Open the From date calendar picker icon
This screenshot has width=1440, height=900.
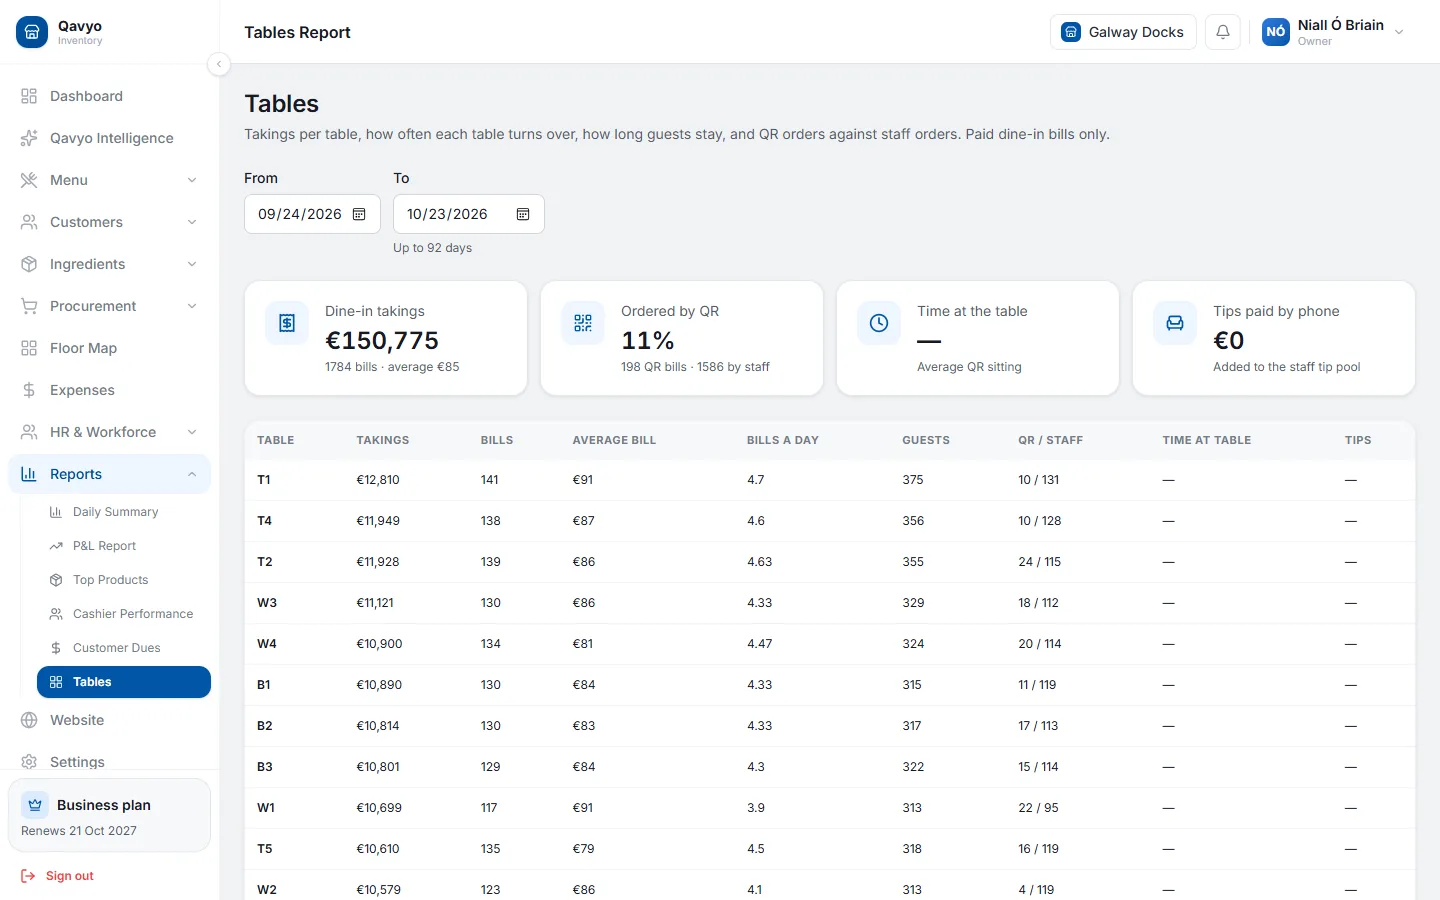[x=360, y=214]
